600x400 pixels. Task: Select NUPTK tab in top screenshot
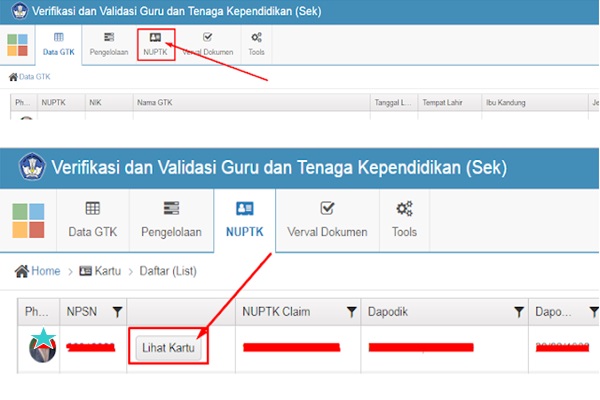(155, 45)
